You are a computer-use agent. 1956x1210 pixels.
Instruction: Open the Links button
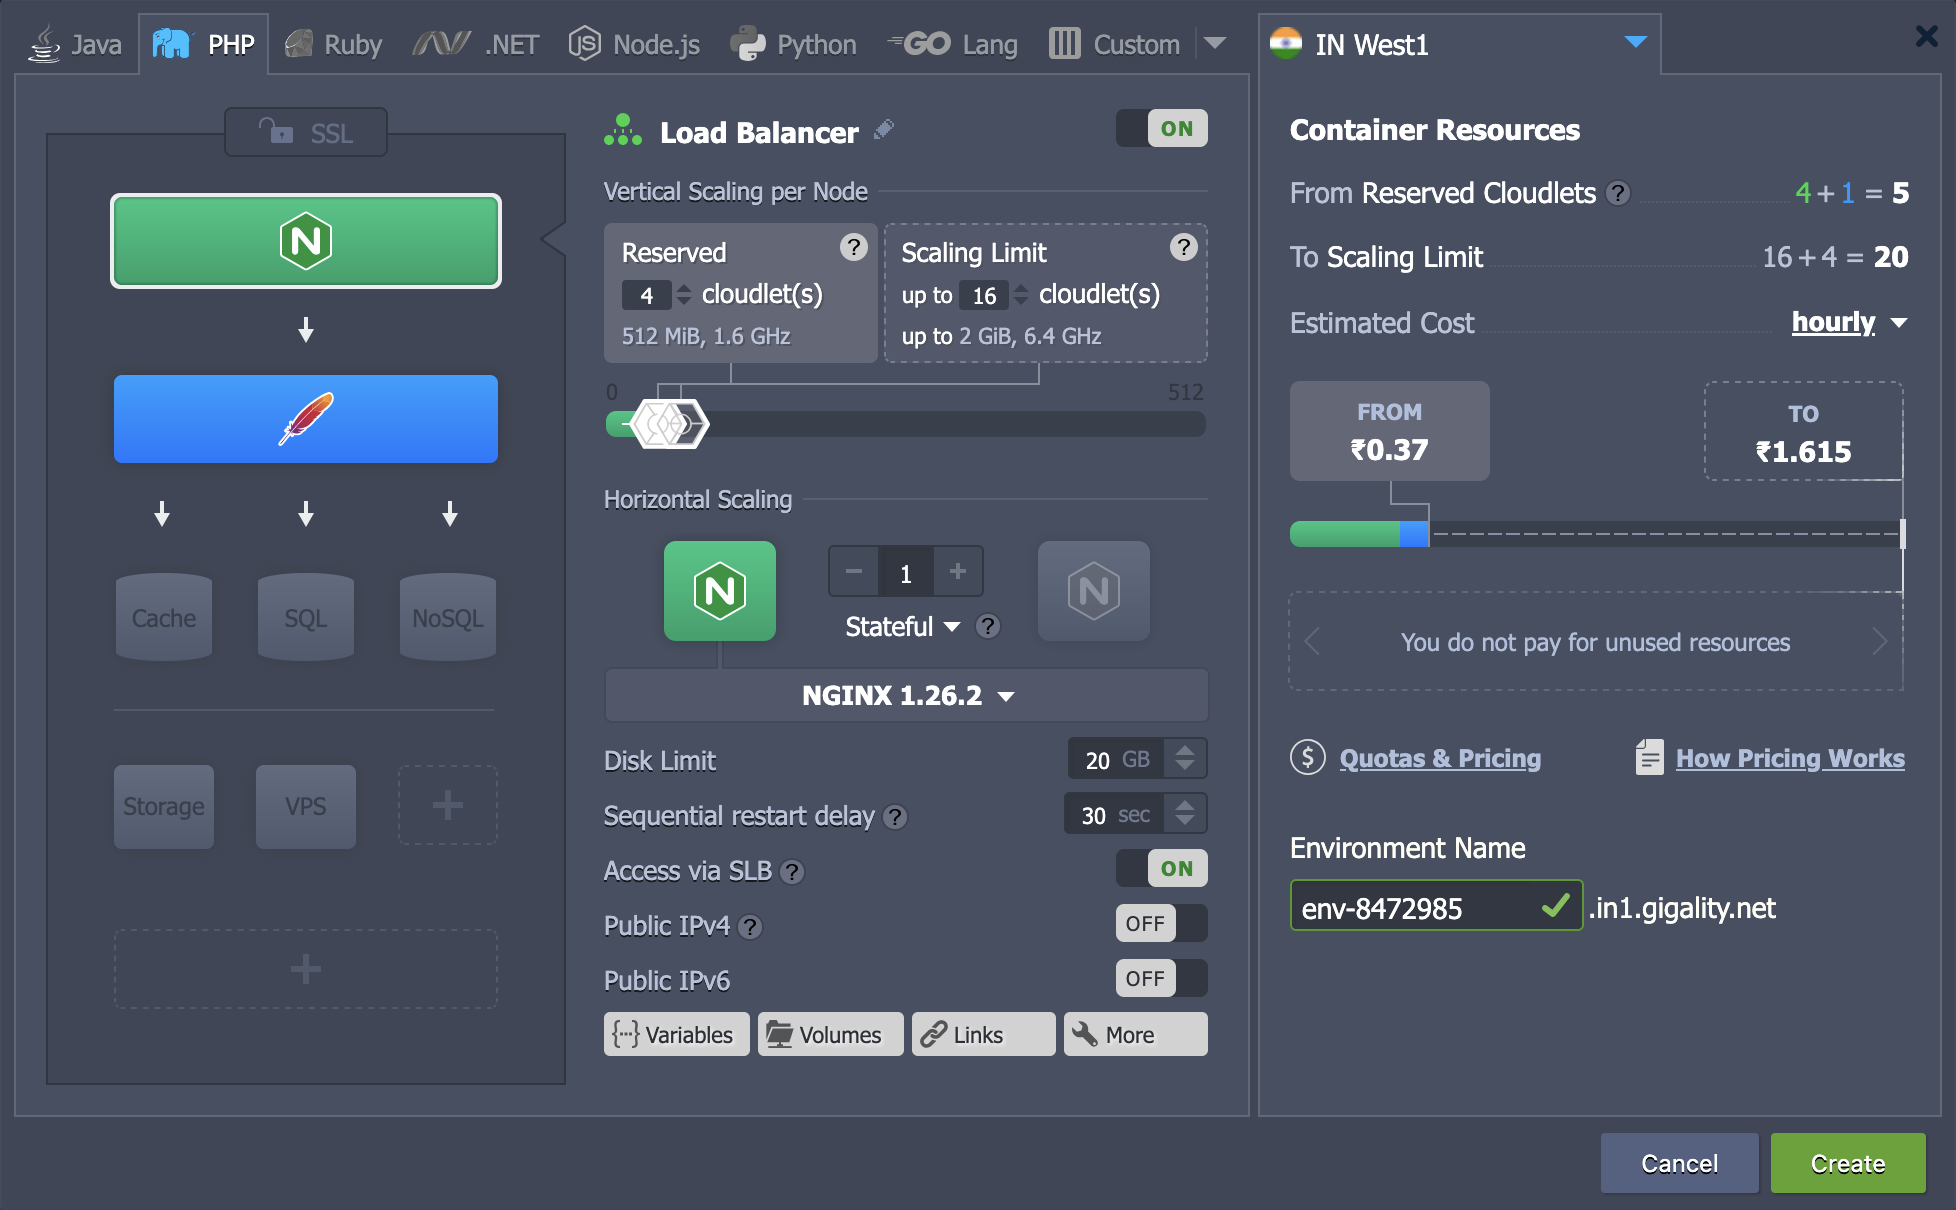[x=984, y=1034]
